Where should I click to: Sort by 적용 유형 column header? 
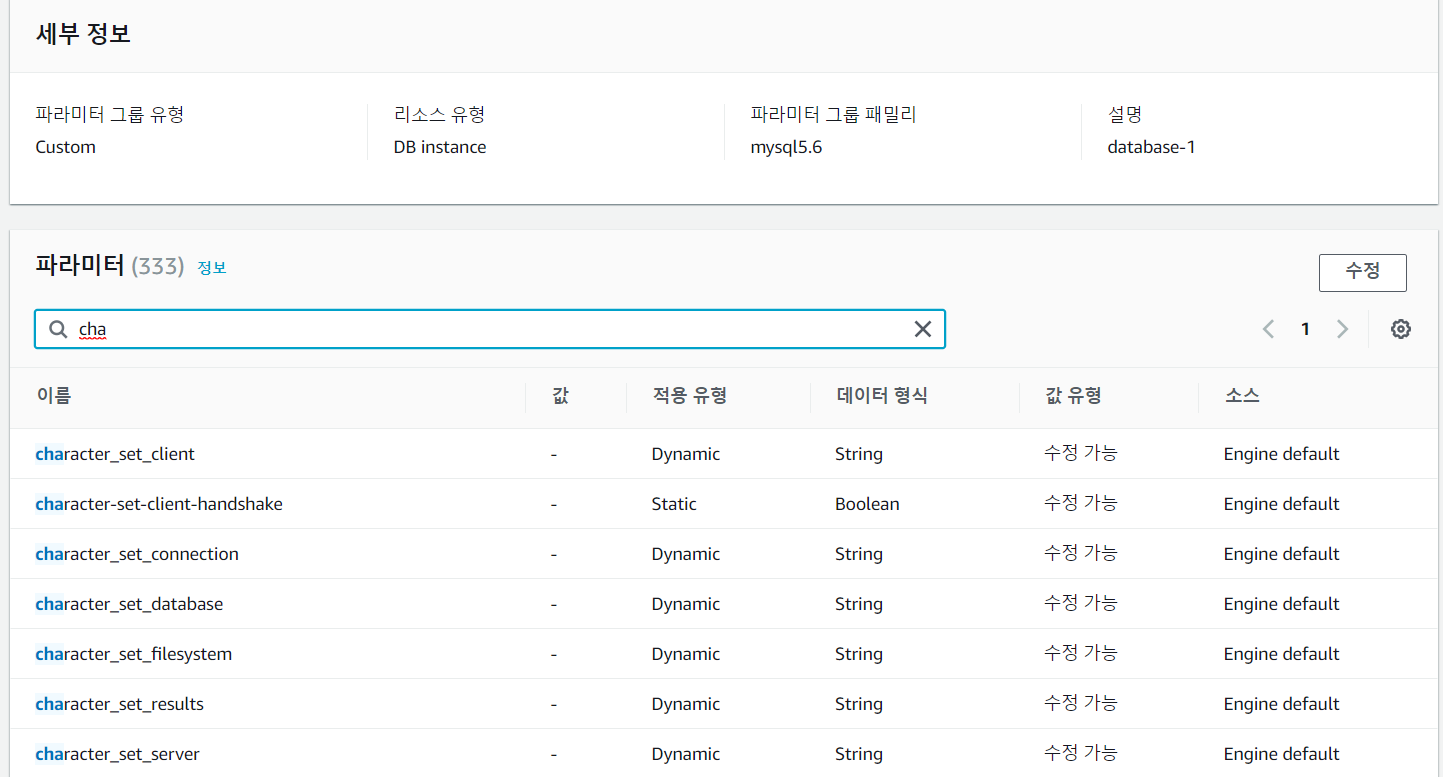[x=689, y=396]
